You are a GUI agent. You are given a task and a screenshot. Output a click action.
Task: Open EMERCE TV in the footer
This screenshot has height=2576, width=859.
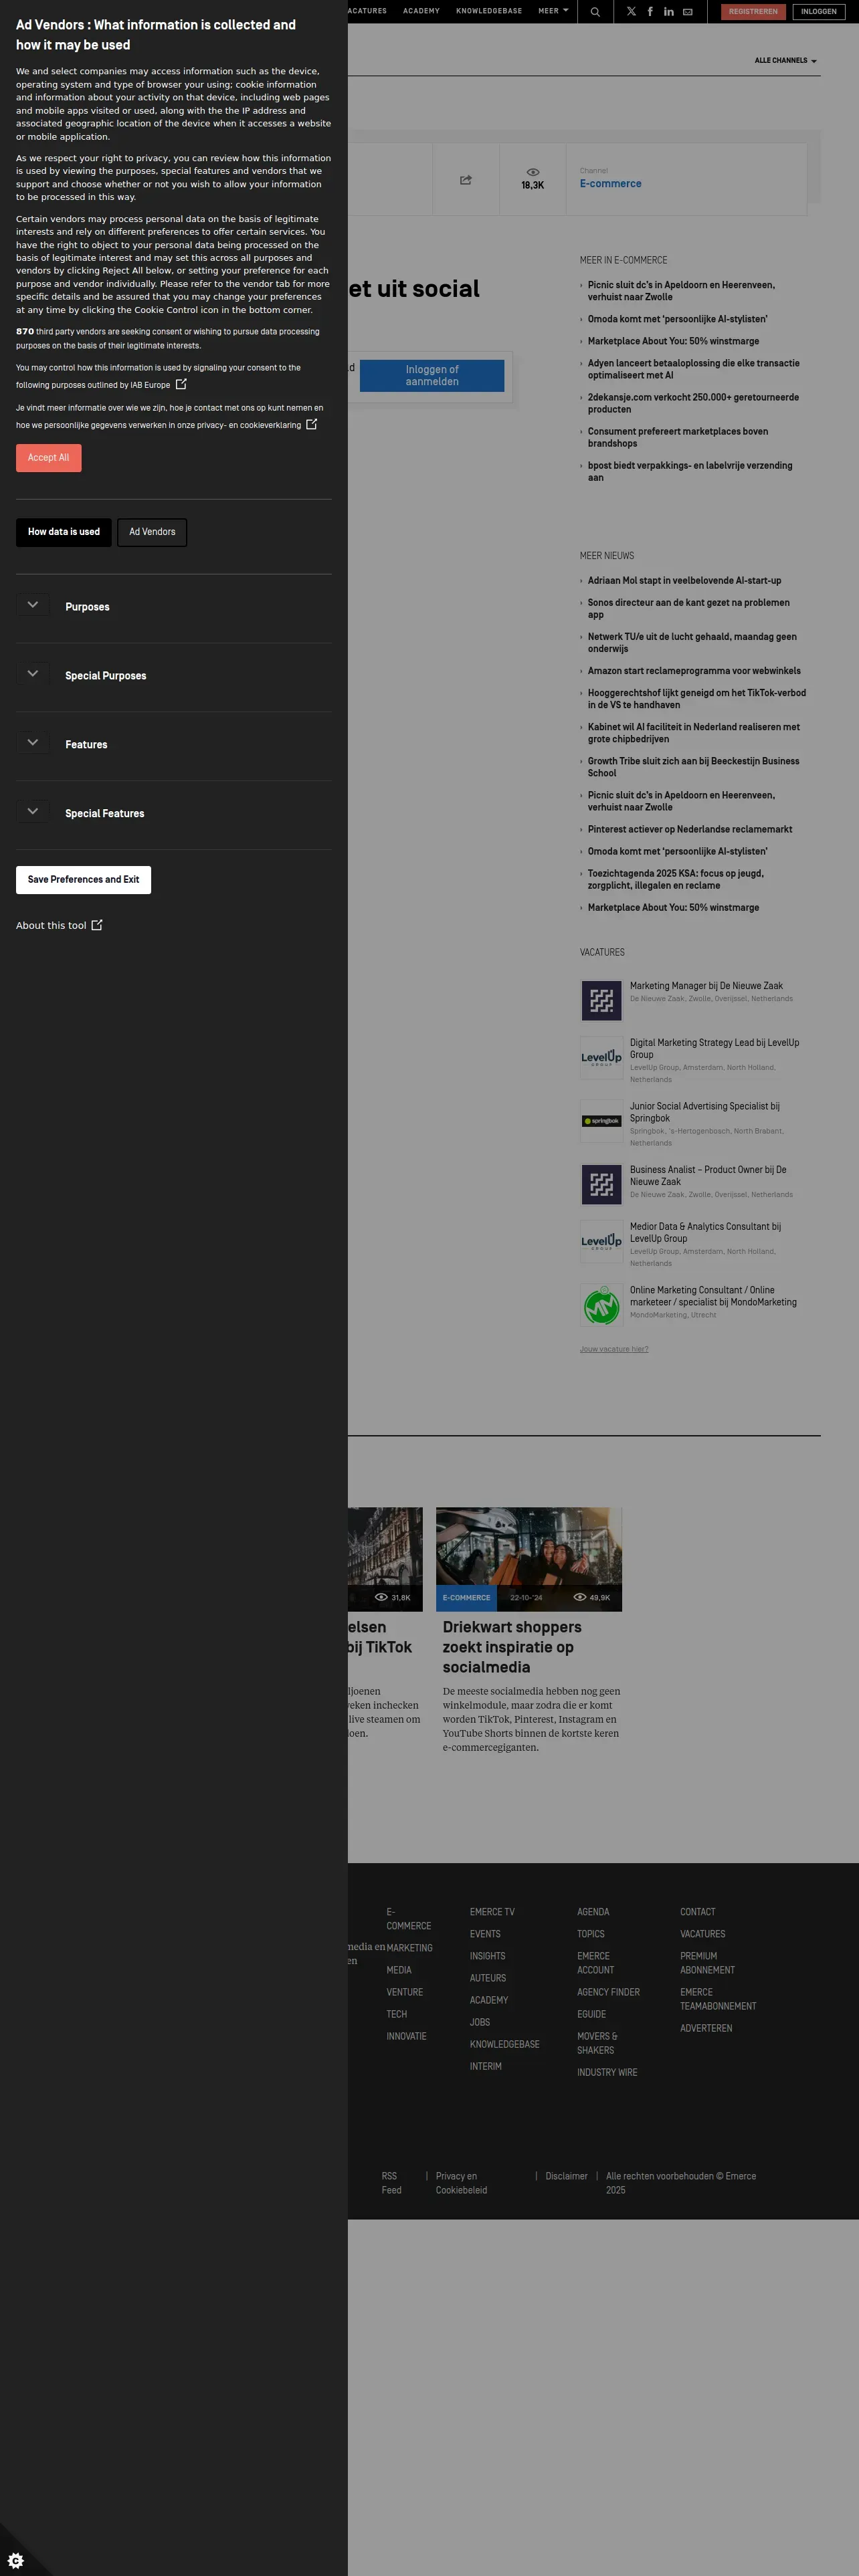pos(492,1912)
